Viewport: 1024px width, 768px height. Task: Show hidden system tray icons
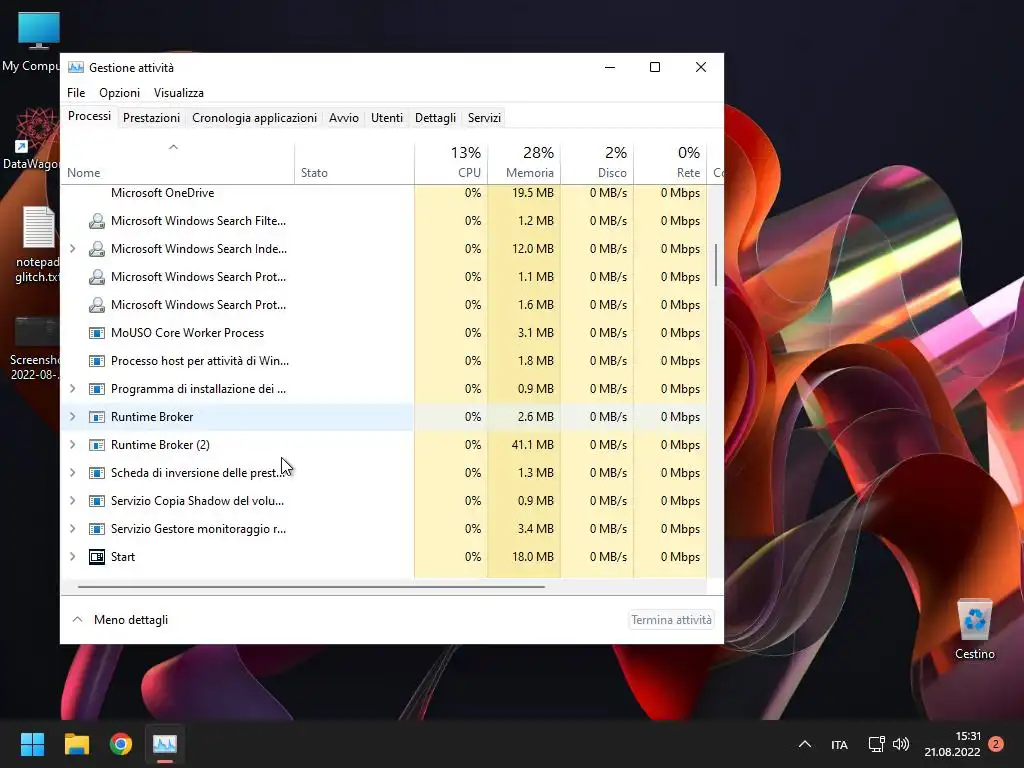pyautogui.click(x=805, y=744)
